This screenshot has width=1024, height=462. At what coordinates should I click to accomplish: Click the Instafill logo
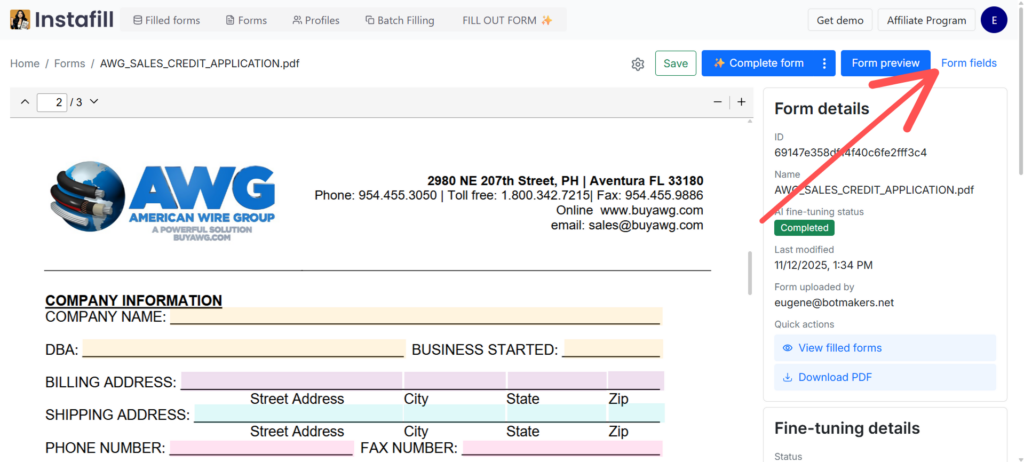coord(62,20)
